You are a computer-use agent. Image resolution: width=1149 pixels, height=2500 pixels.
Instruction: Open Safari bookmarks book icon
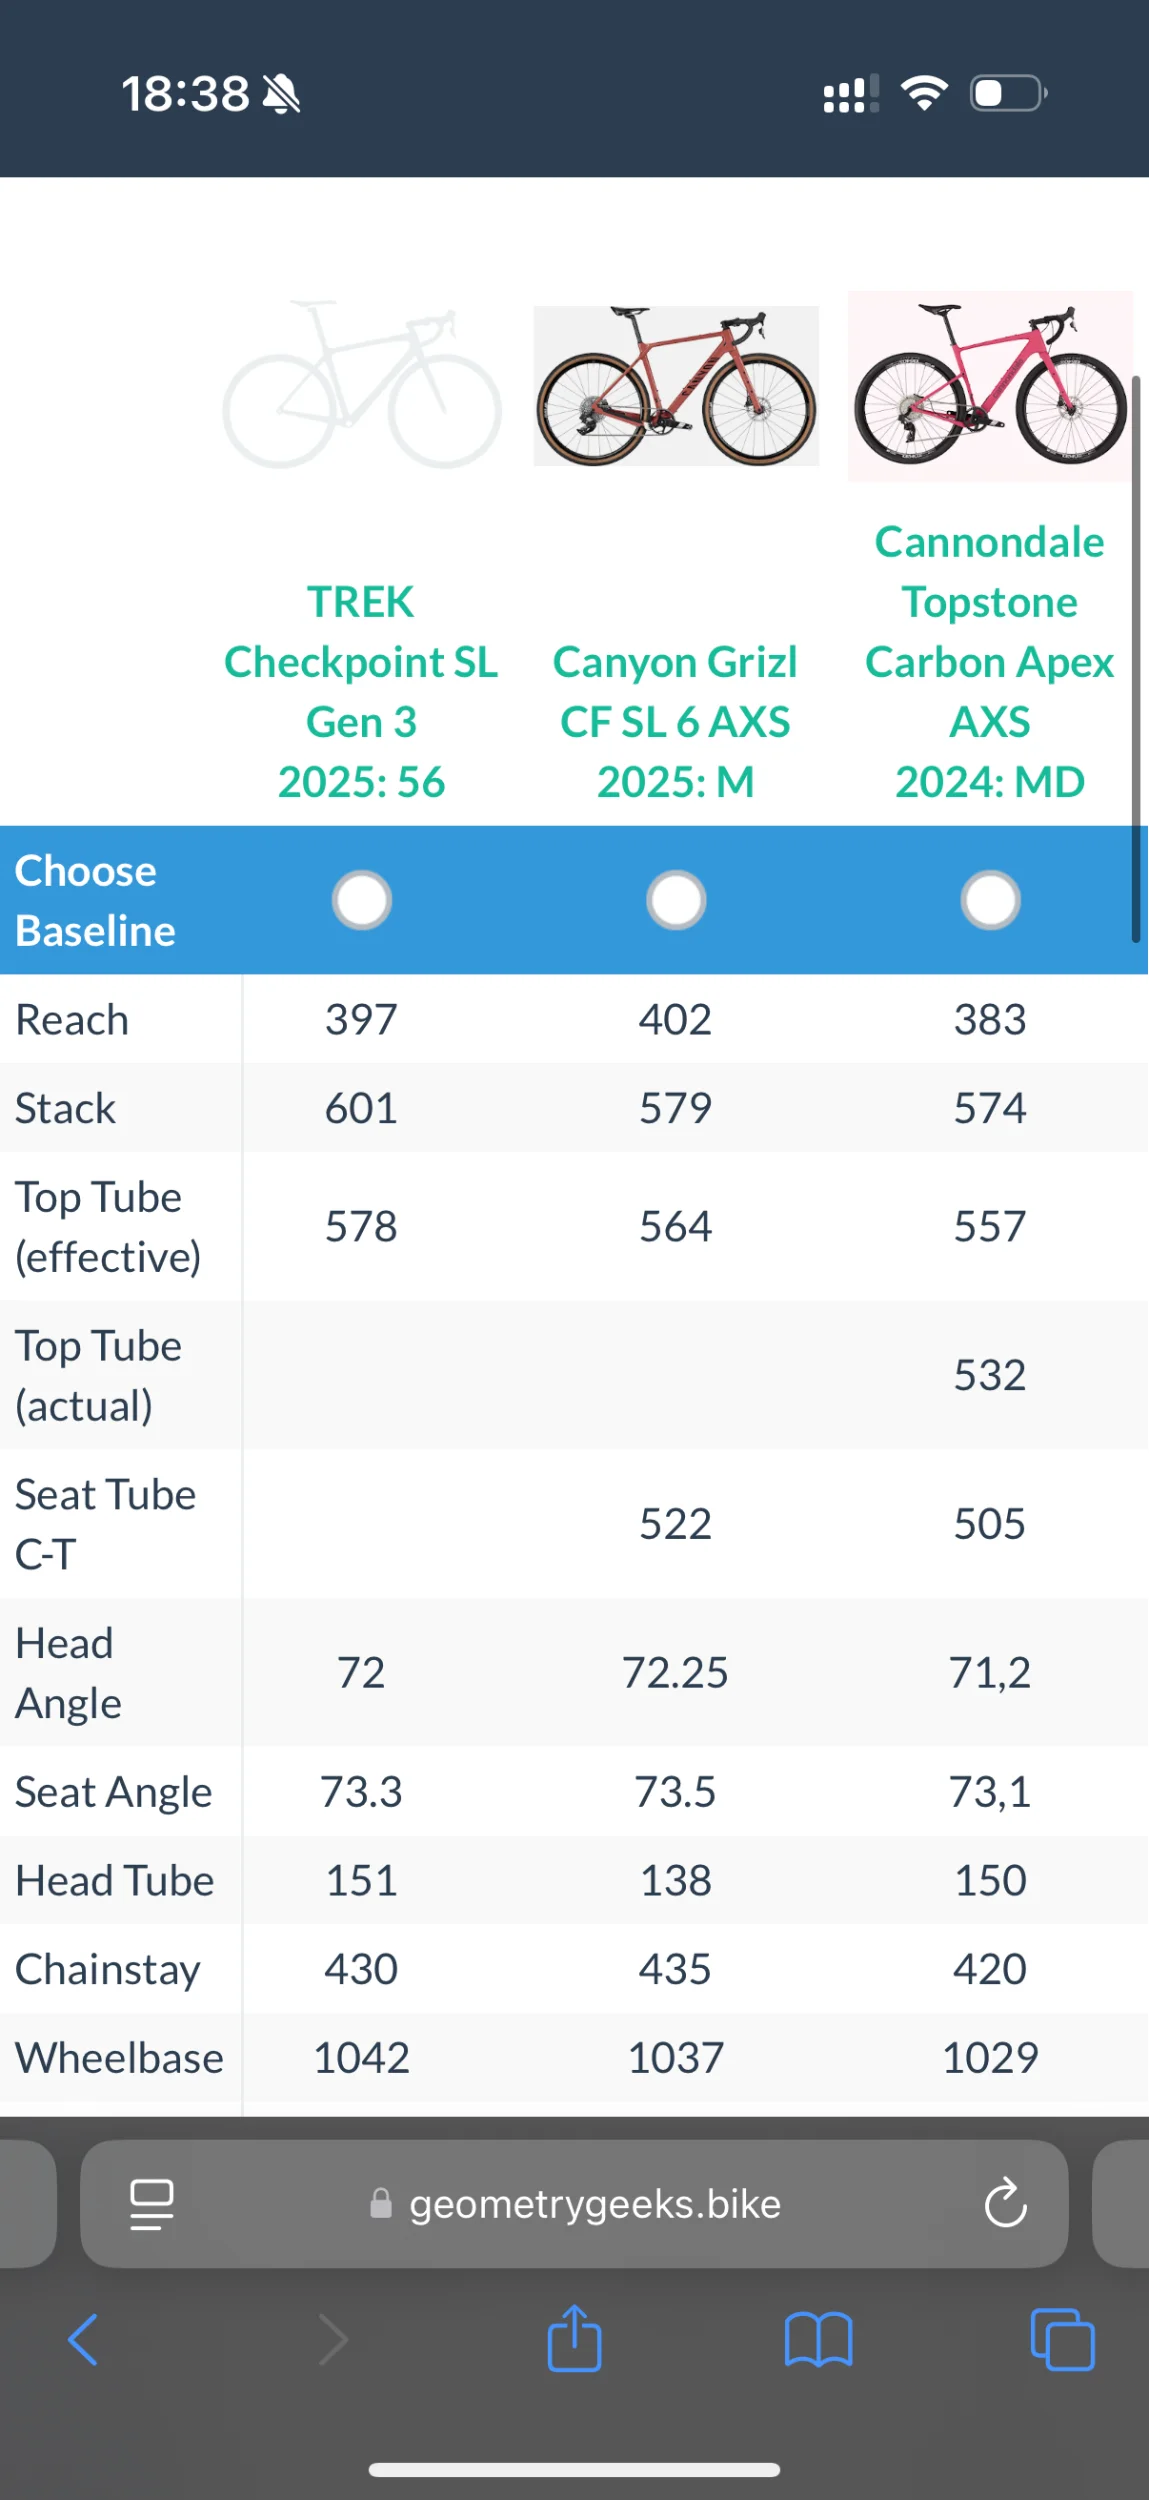pyautogui.click(x=818, y=2340)
